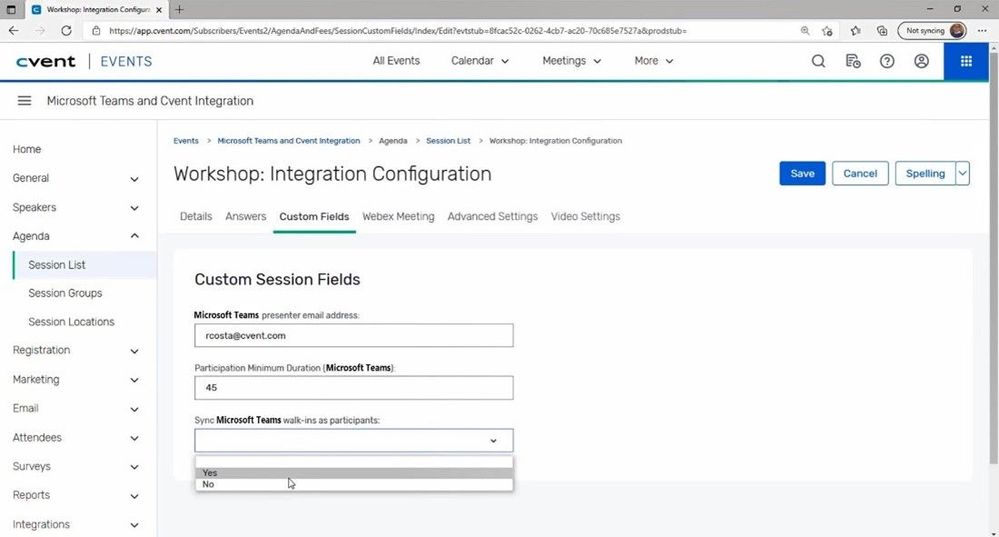The height and width of the screenshot is (537, 999).
Task: Go to All Events
Action: click(x=396, y=61)
